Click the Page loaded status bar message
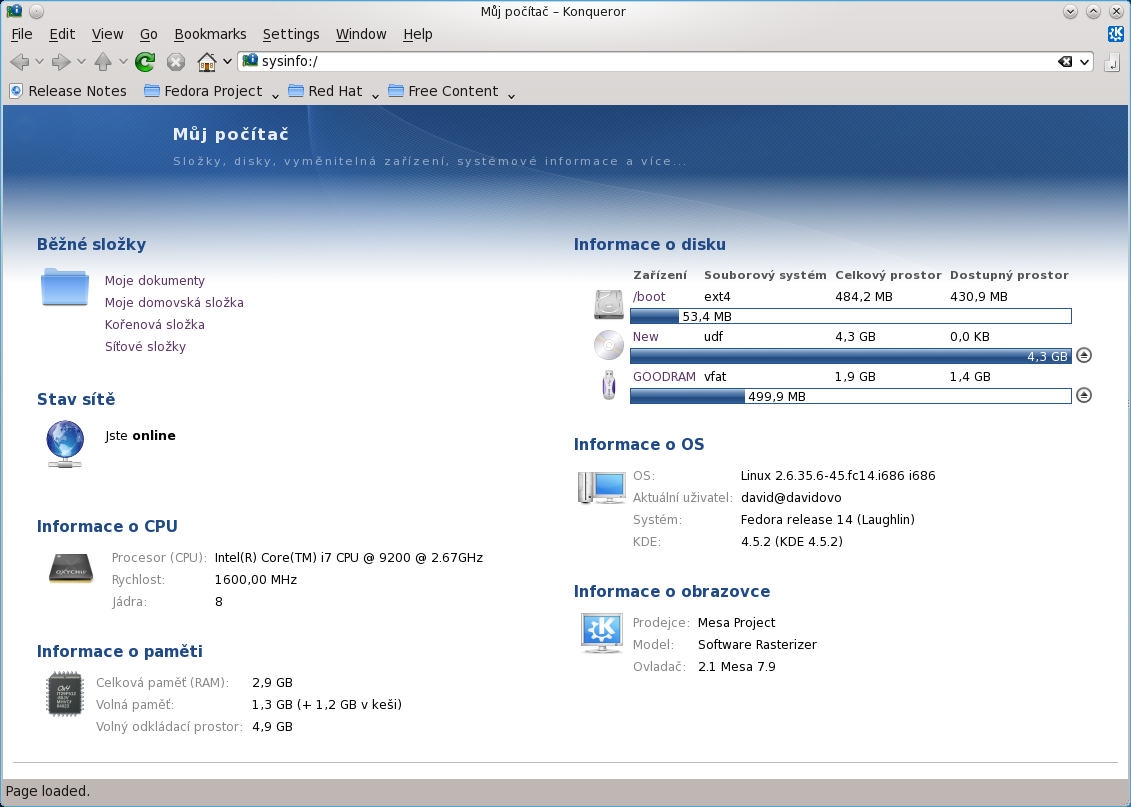Screen dimensions: 1131x807 tap(48, 791)
